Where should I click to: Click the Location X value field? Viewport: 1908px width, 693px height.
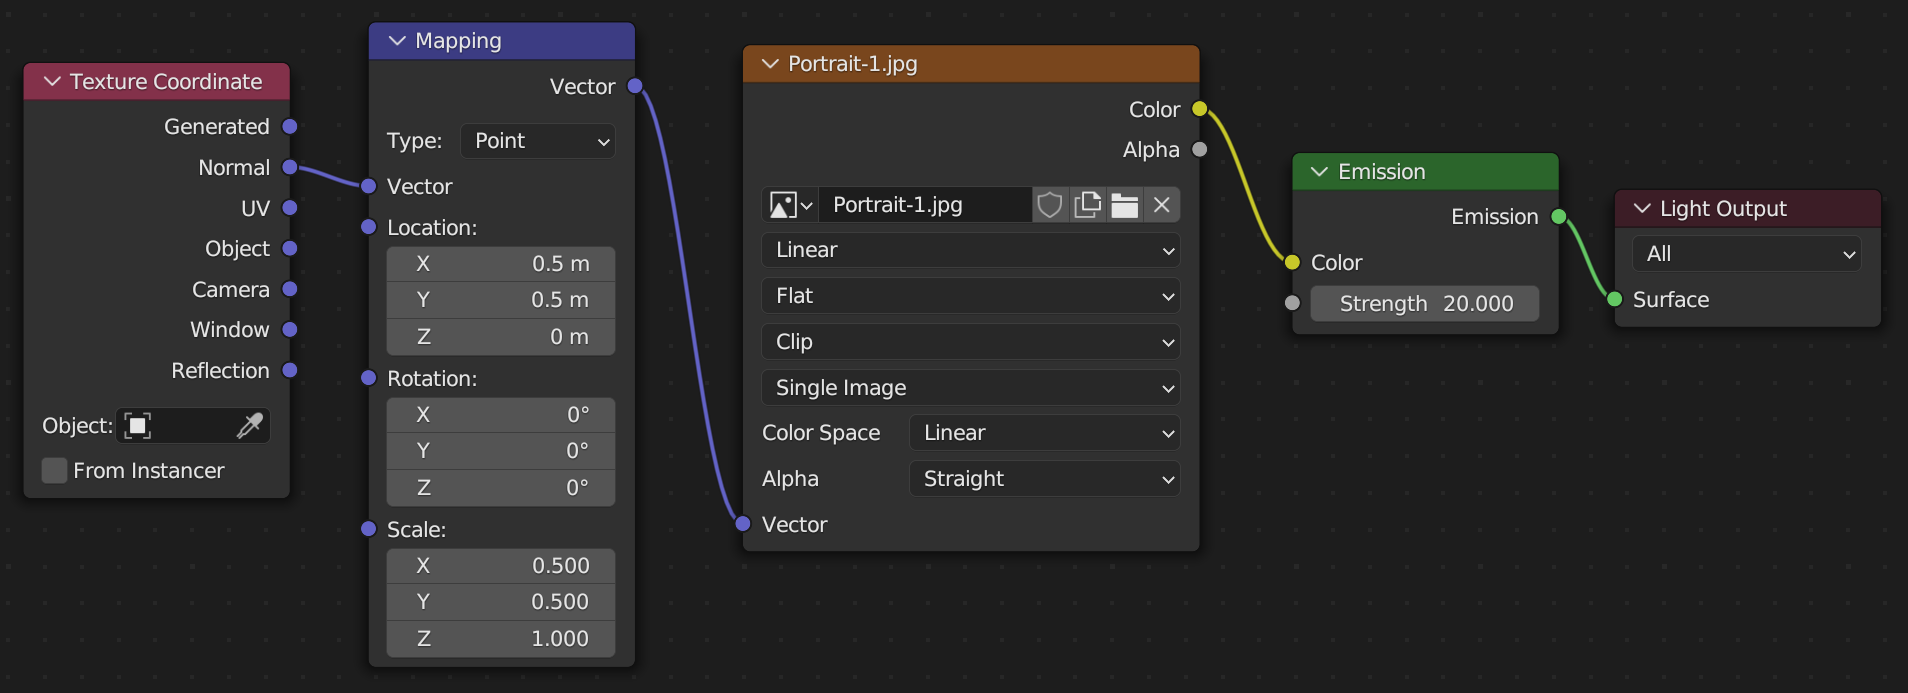pos(501,264)
